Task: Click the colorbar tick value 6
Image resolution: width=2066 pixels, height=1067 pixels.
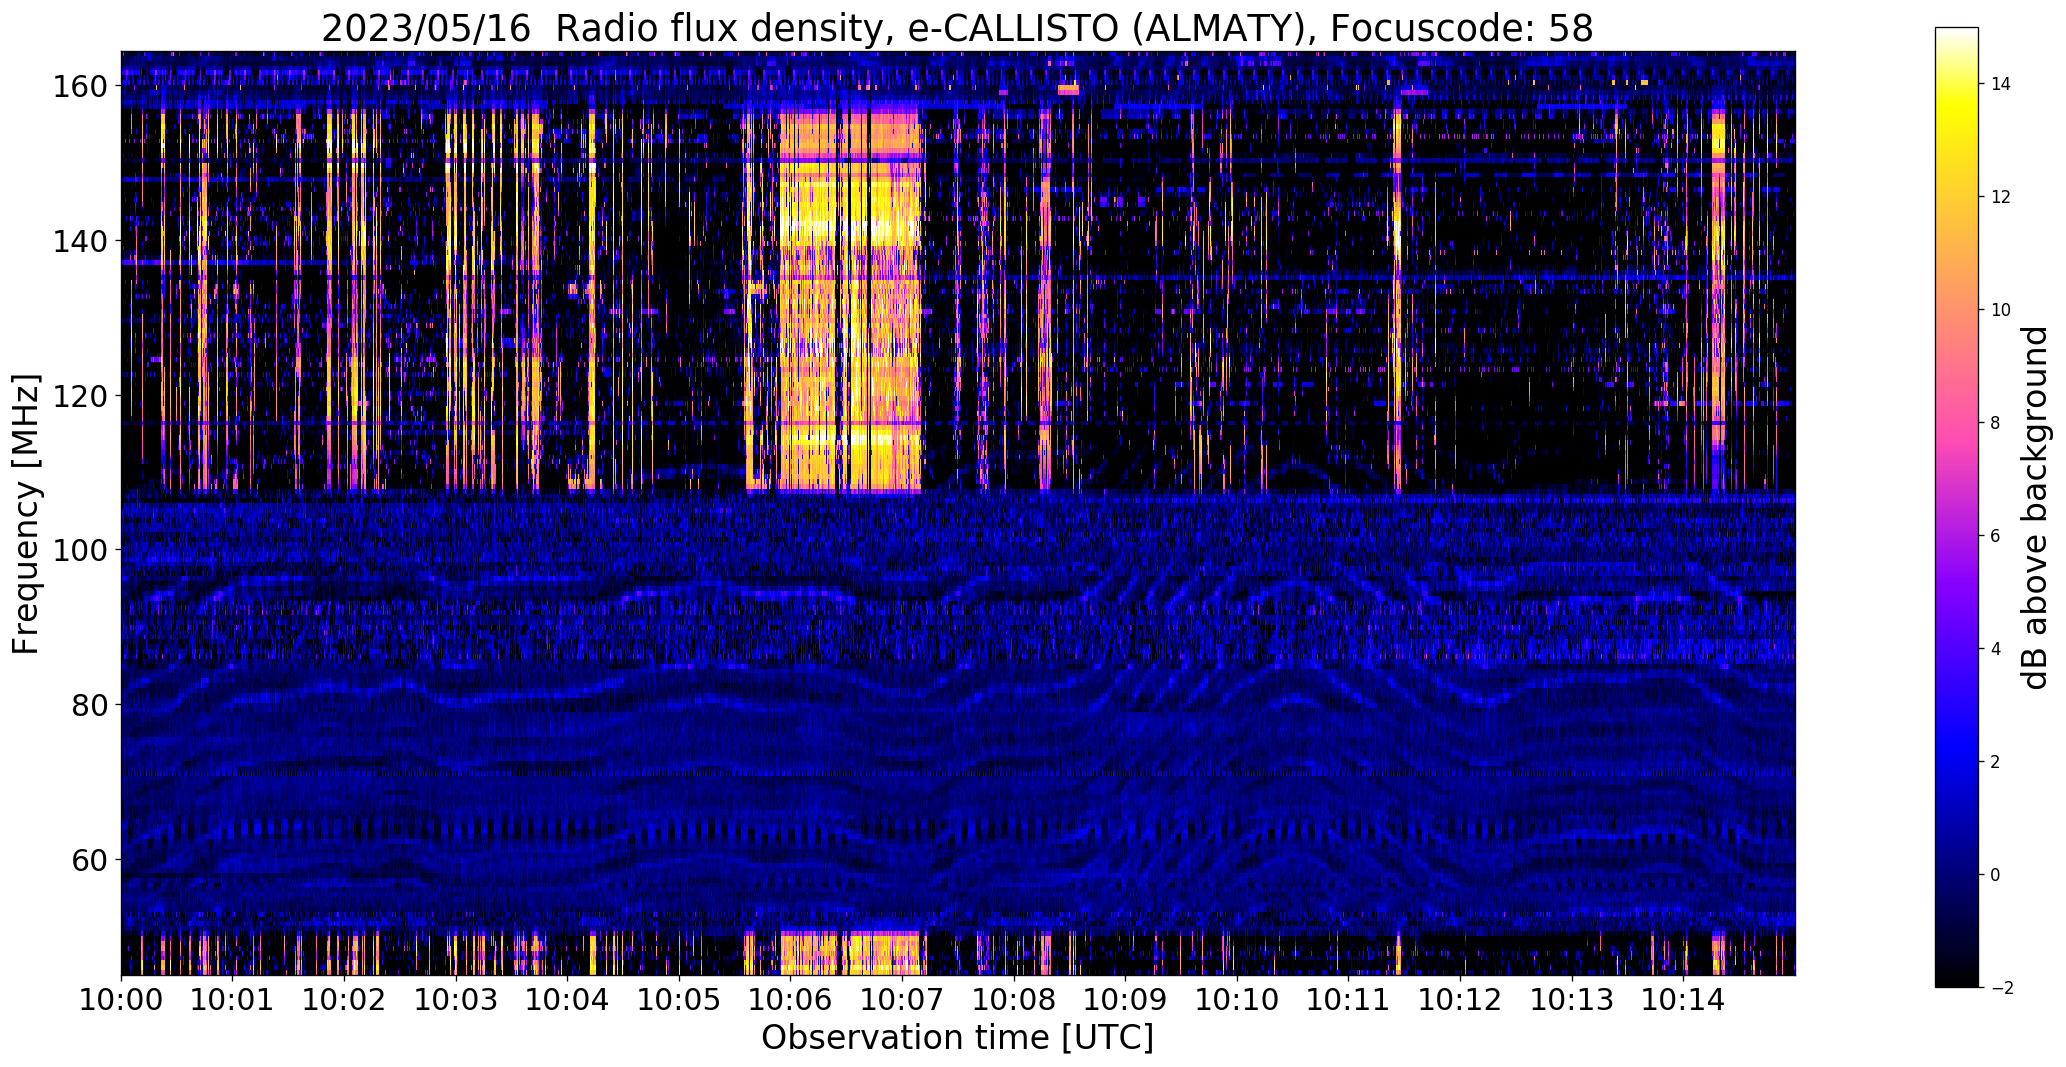Action: (1996, 537)
